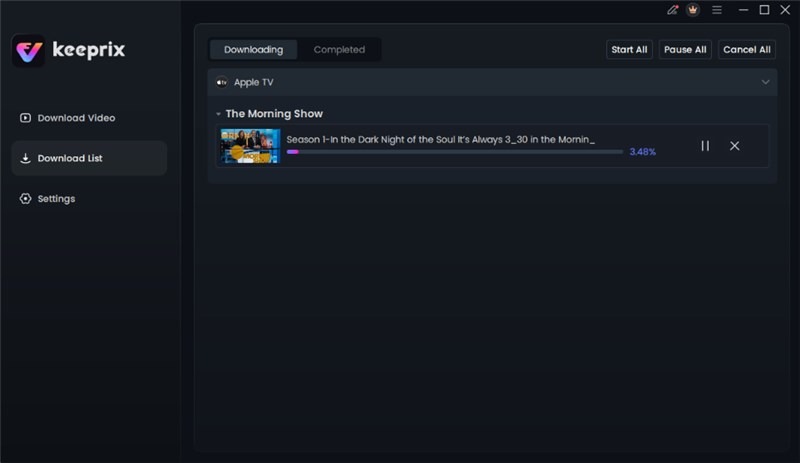This screenshot has width=800, height=463.
Task: Switch to the Completed tab
Action: pos(339,49)
